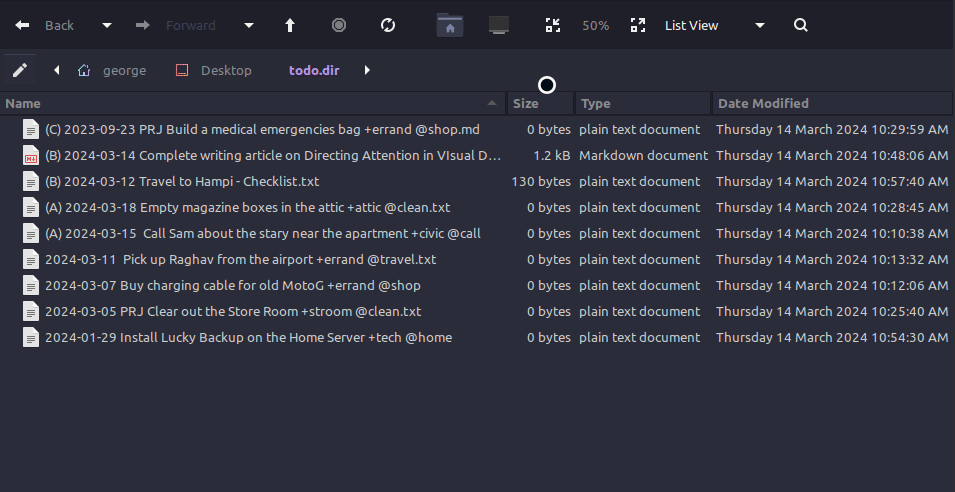Open the Computer icon in toolbar
The image size is (955, 492).
(499, 25)
